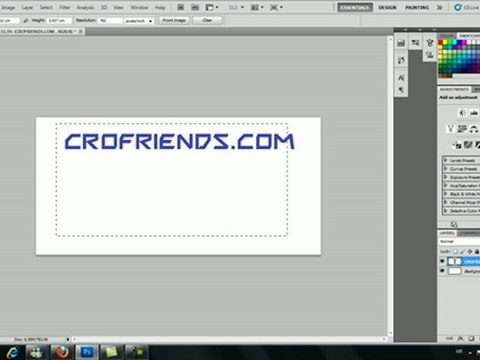Switch to the Swatches tab
The width and height of the screenshot is (480, 360).
(x=469, y=35)
